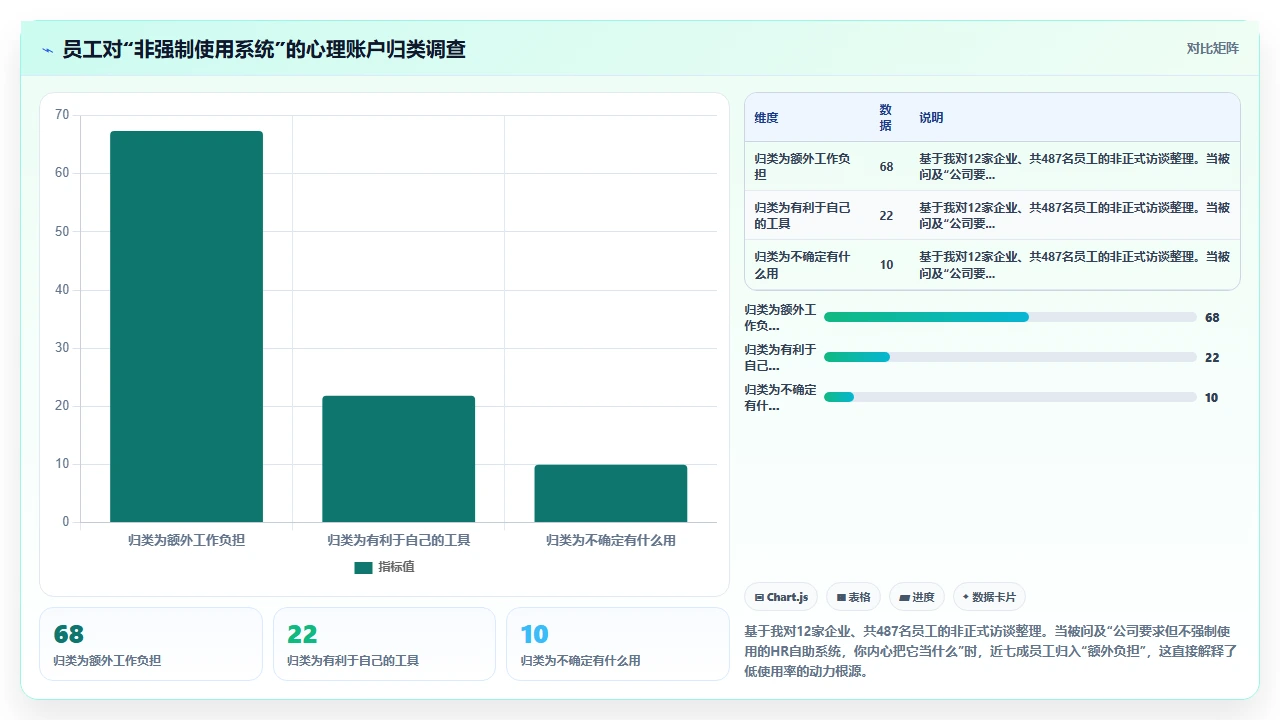Click the x-axis label 归类为不确定有什么用
This screenshot has width=1280, height=720.
coord(610,540)
